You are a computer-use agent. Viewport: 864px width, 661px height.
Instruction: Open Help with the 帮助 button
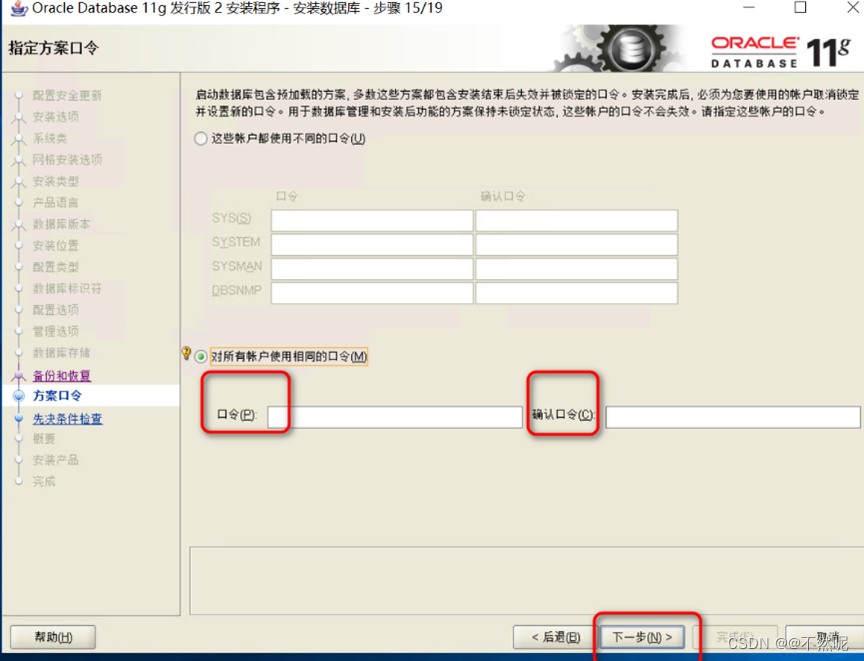(53, 637)
